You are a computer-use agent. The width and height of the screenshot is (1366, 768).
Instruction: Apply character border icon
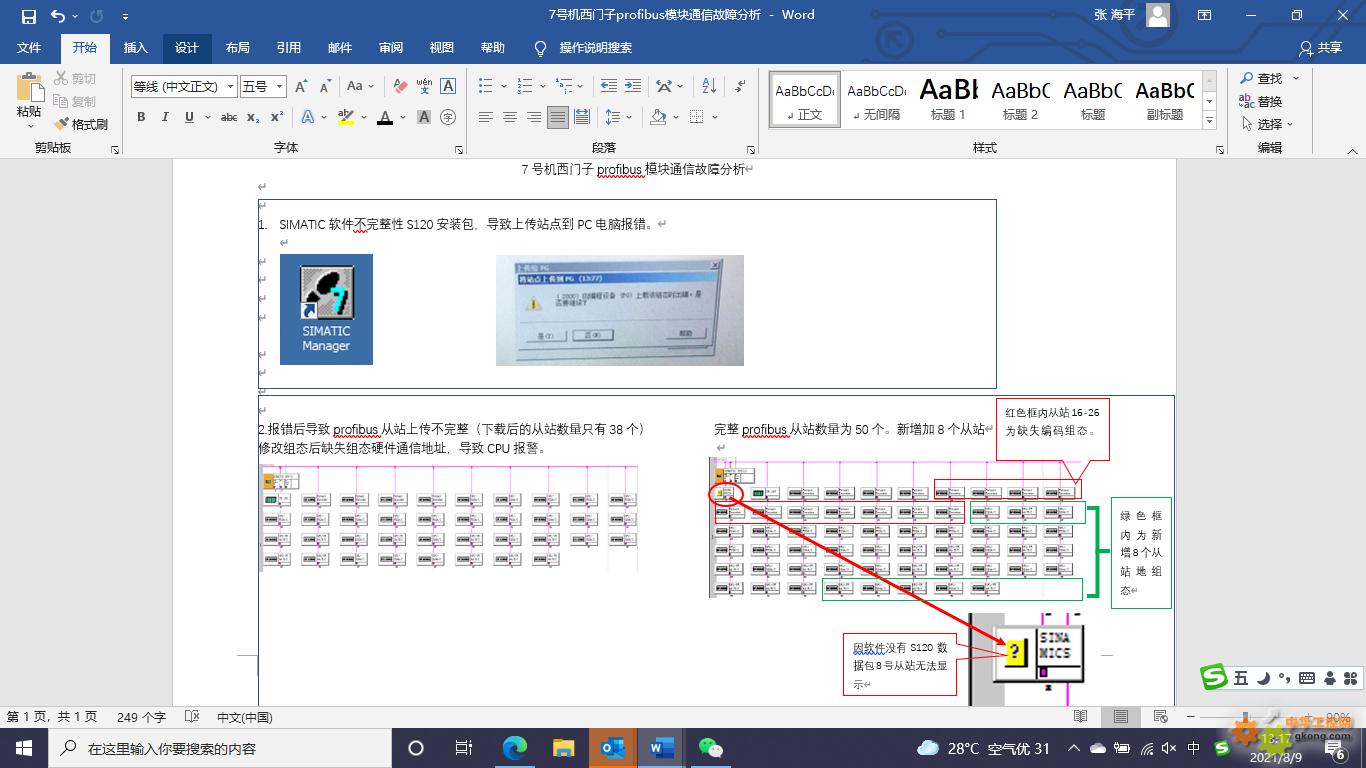point(448,87)
